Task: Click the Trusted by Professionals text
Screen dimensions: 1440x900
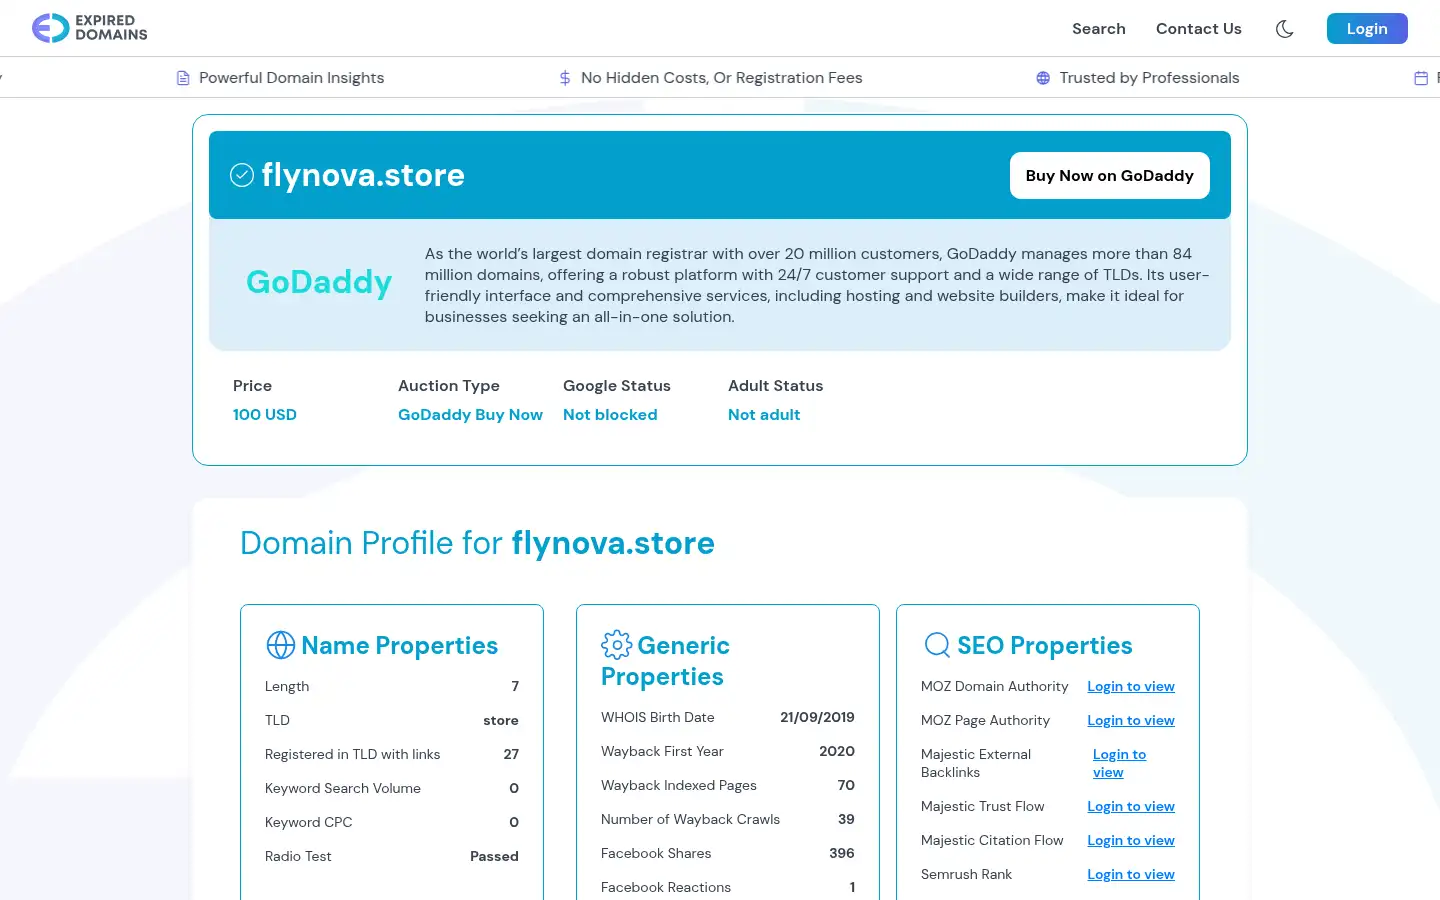Action: pyautogui.click(x=1149, y=78)
